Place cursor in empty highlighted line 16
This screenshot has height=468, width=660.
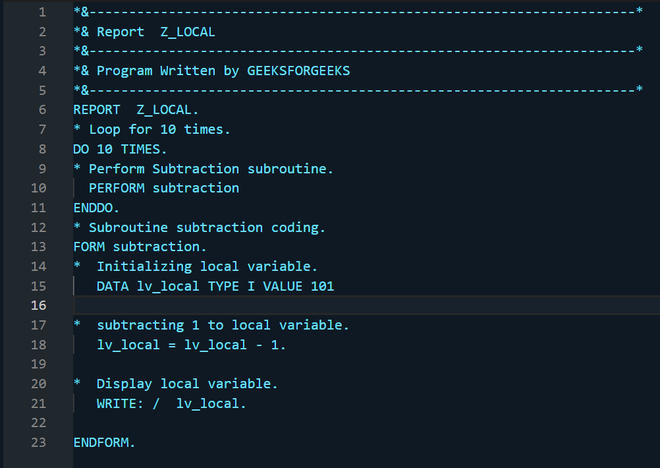coord(360,305)
